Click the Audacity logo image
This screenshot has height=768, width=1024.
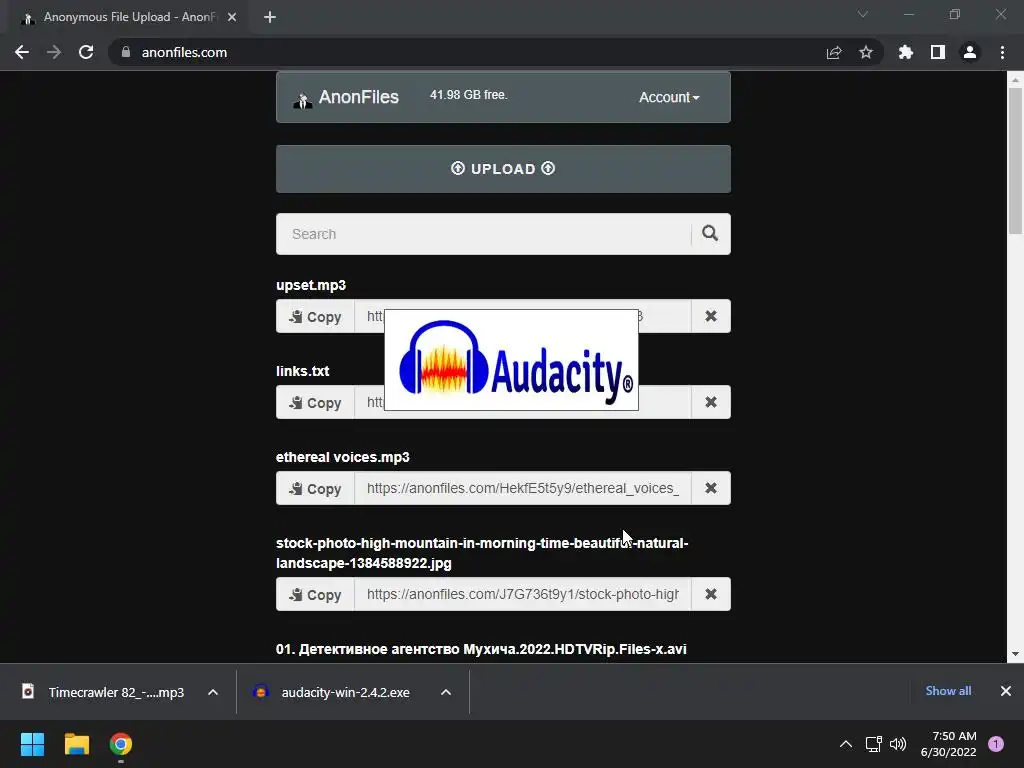511,360
